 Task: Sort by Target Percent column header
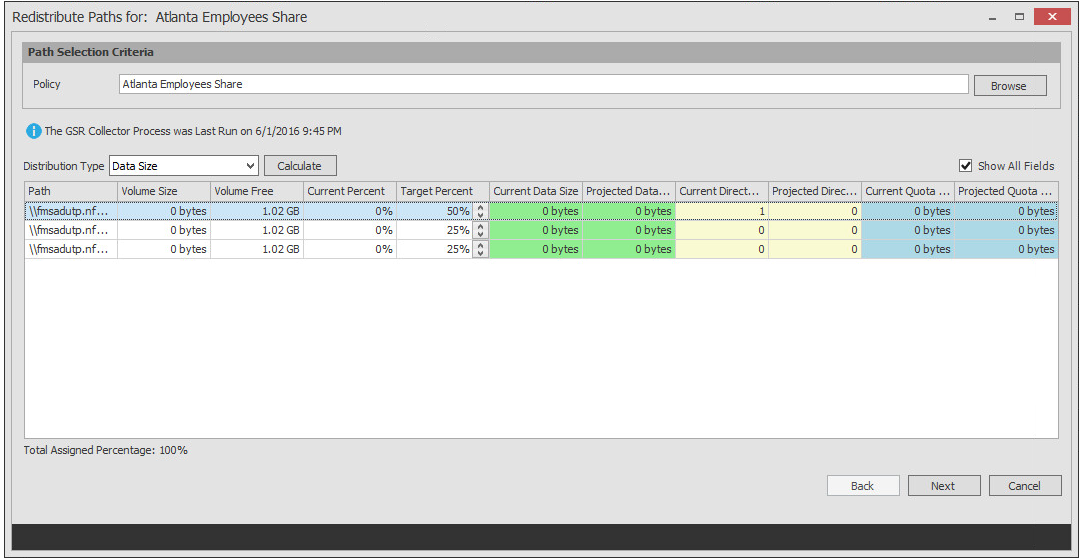(x=443, y=191)
